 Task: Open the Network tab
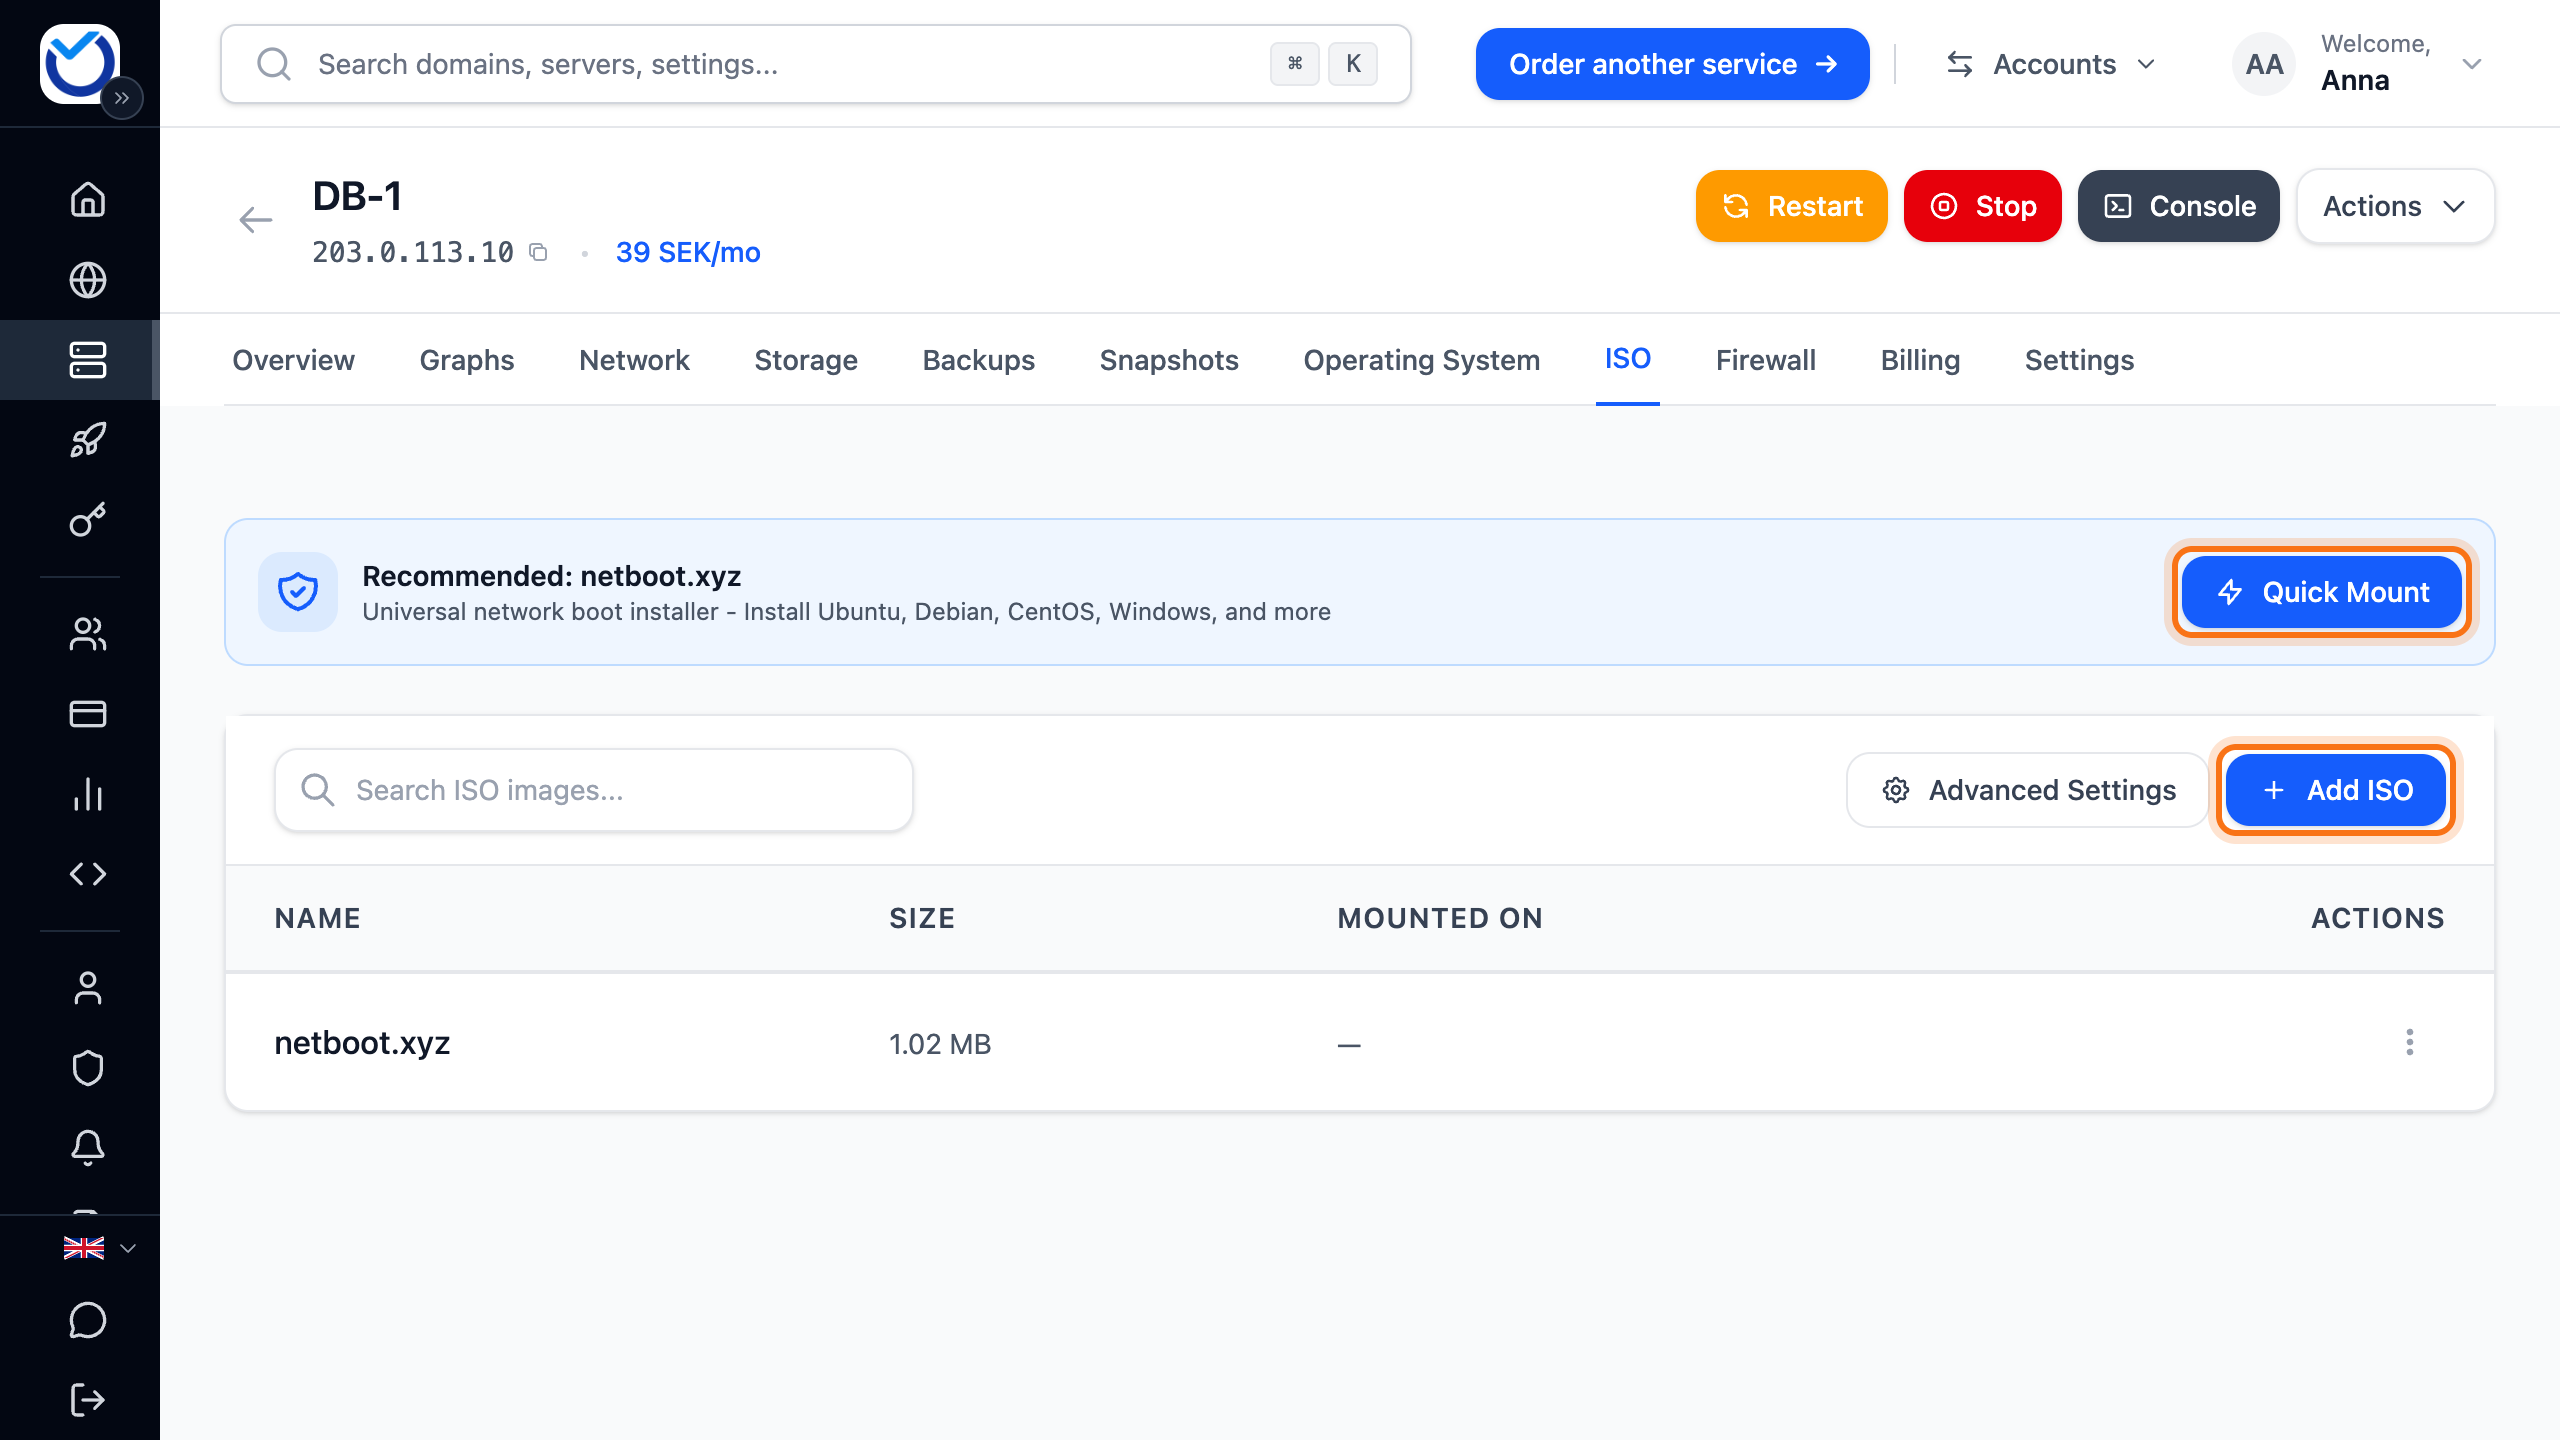(634, 360)
